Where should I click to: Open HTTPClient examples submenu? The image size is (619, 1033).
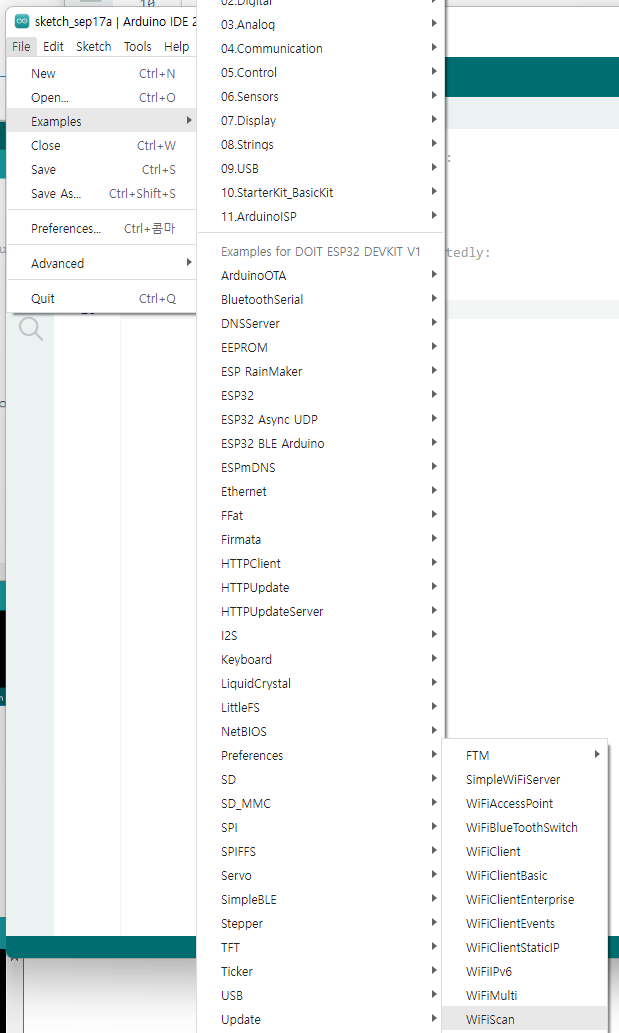click(x=321, y=564)
